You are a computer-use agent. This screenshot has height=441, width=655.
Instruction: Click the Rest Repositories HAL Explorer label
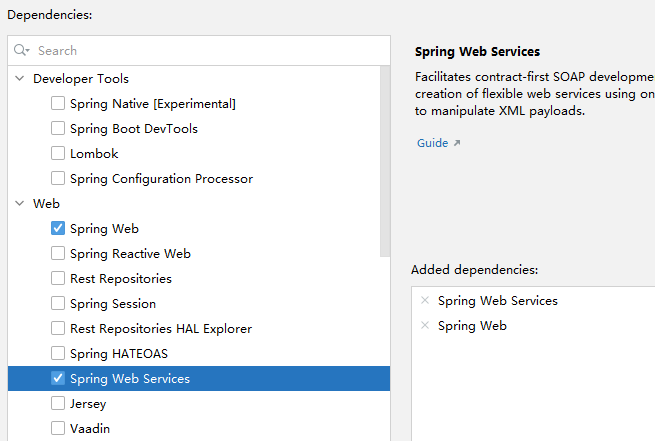pos(161,329)
